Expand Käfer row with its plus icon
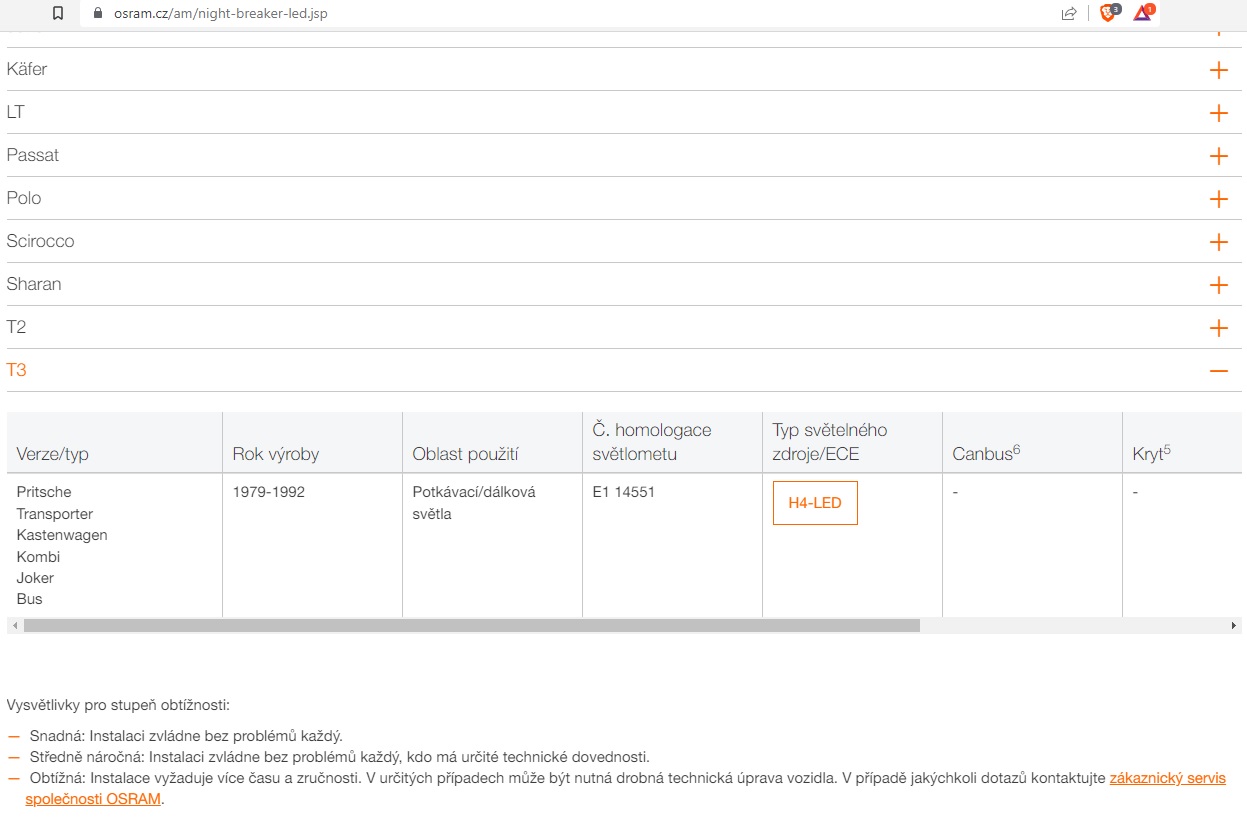The width and height of the screenshot is (1247, 820). 1218,70
